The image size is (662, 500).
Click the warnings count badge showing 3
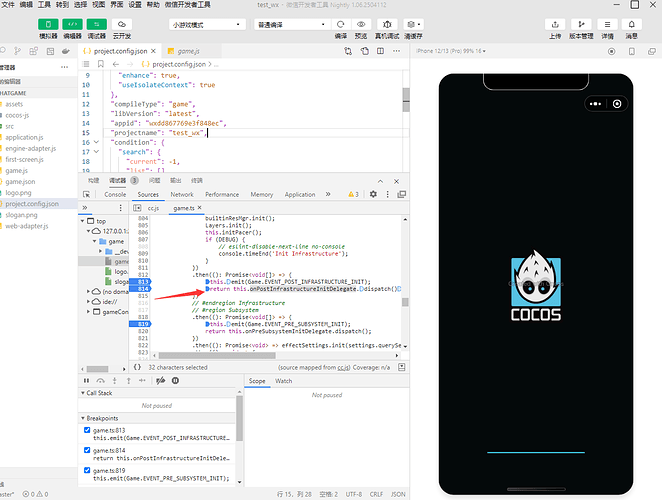click(x=353, y=194)
